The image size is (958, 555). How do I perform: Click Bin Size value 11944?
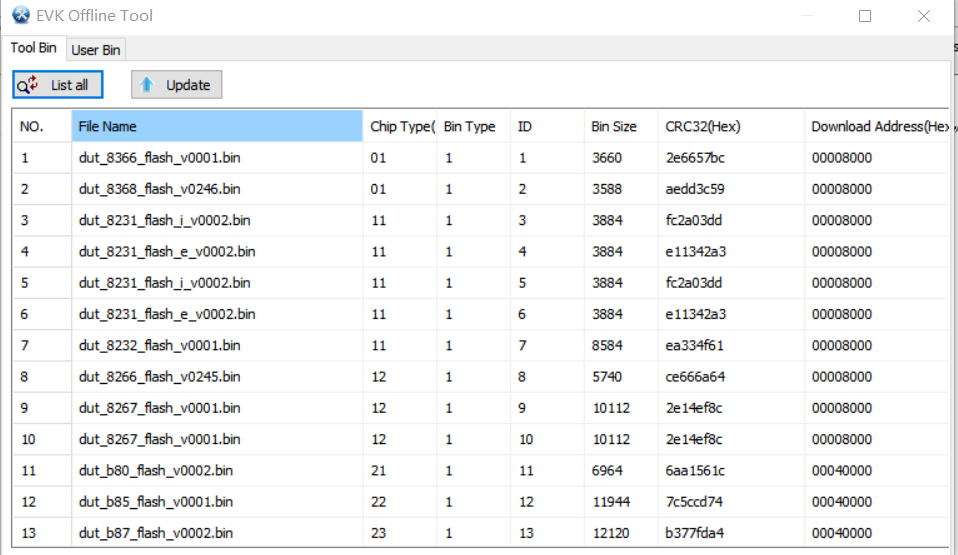click(x=611, y=501)
